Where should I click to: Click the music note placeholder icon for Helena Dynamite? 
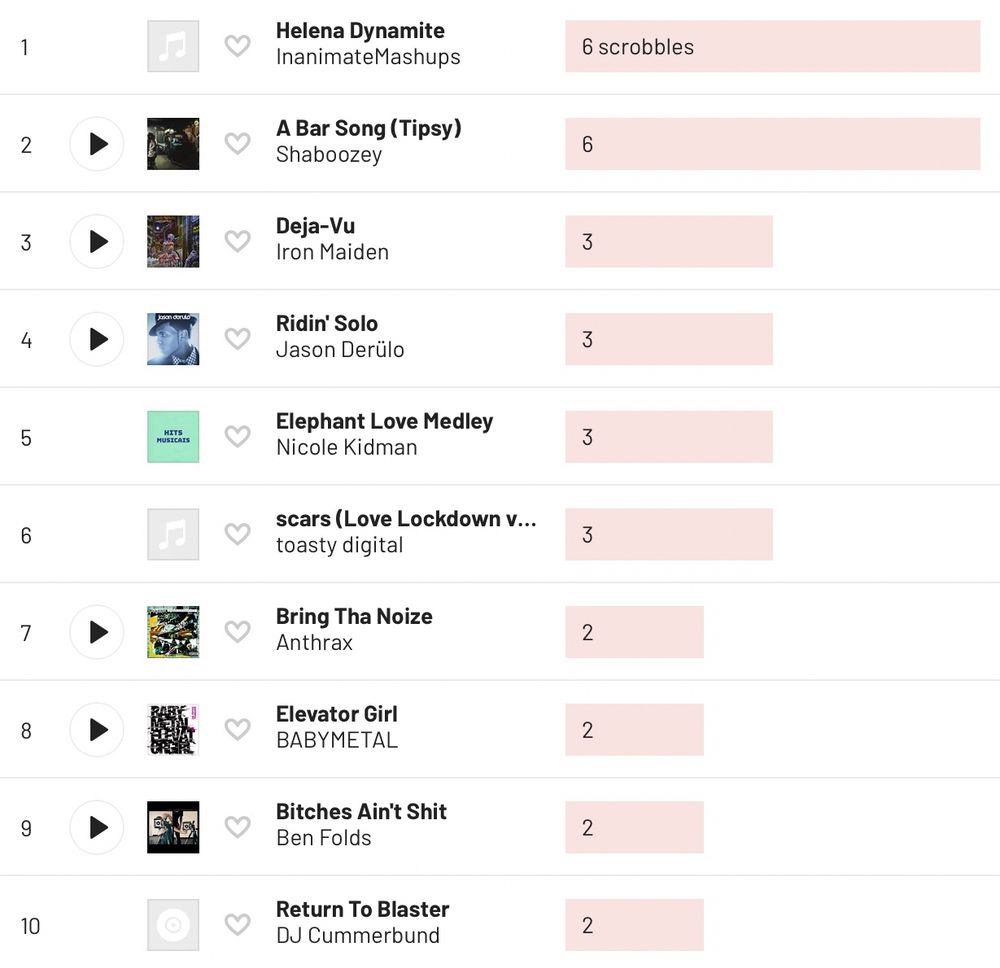click(172, 46)
